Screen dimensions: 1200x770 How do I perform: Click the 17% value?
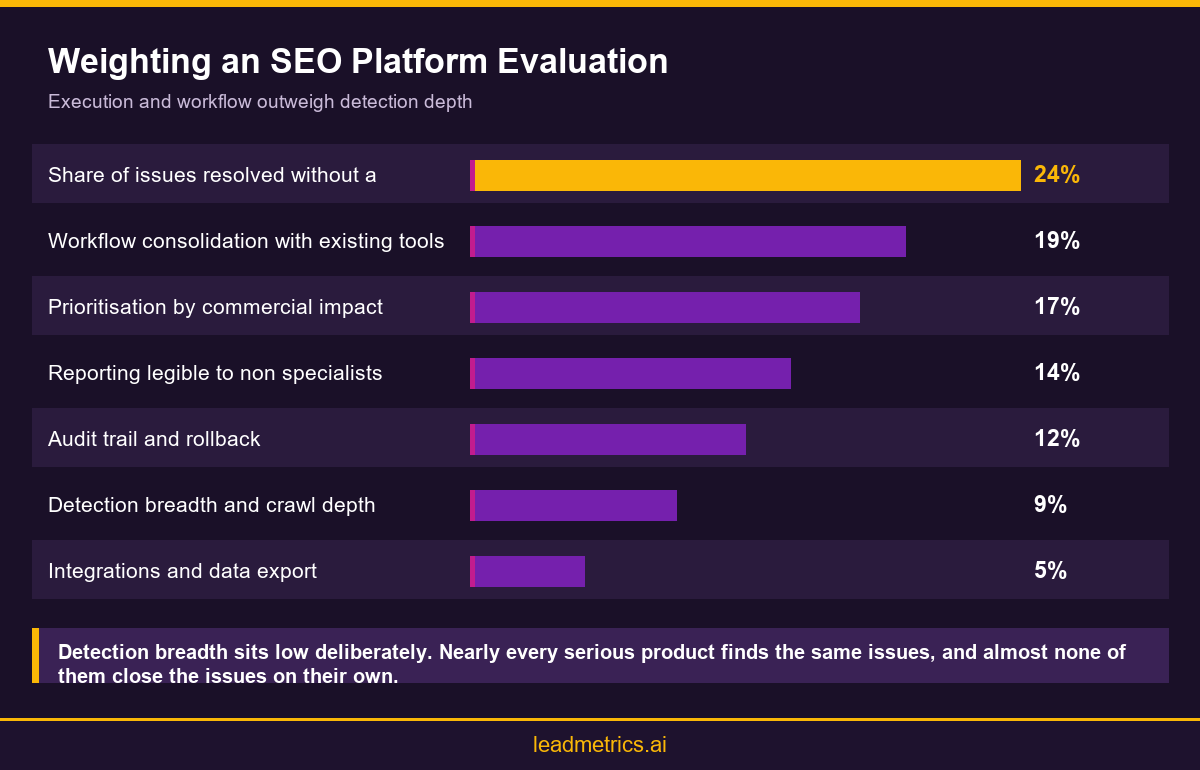1057,307
